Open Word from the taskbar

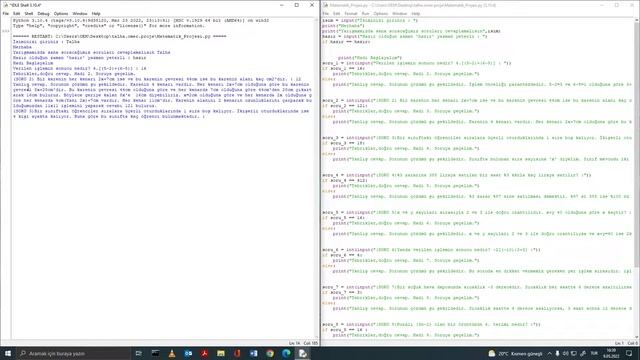pos(253,353)
